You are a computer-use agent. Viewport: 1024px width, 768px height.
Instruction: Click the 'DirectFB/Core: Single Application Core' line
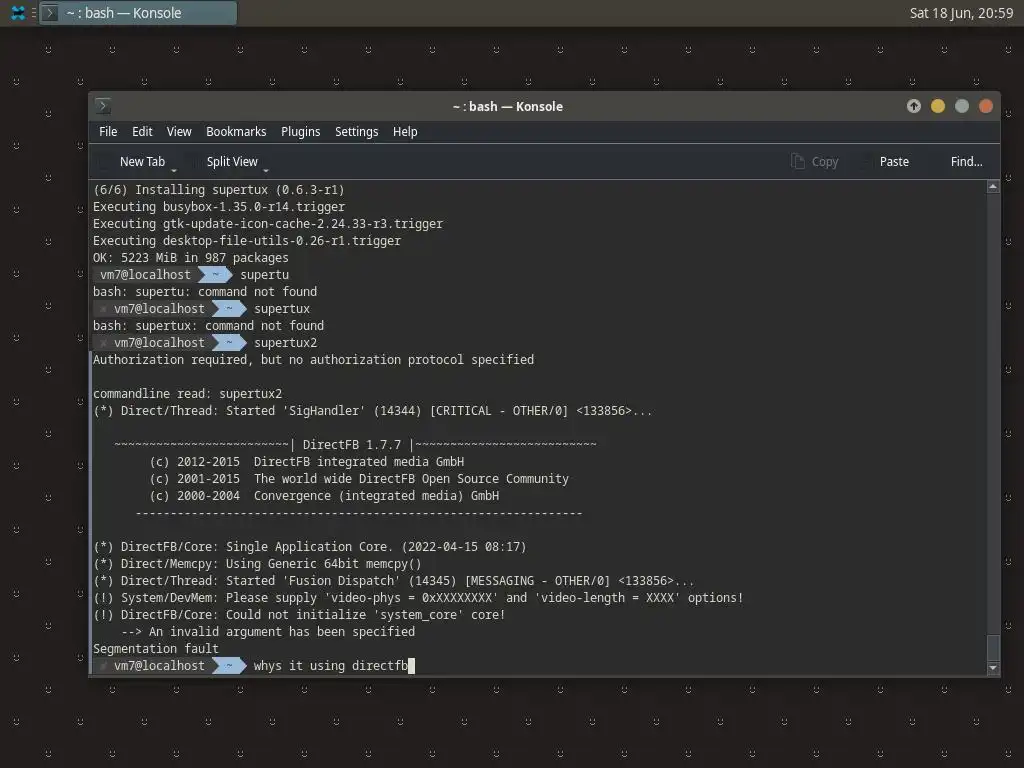click(310, 547)
